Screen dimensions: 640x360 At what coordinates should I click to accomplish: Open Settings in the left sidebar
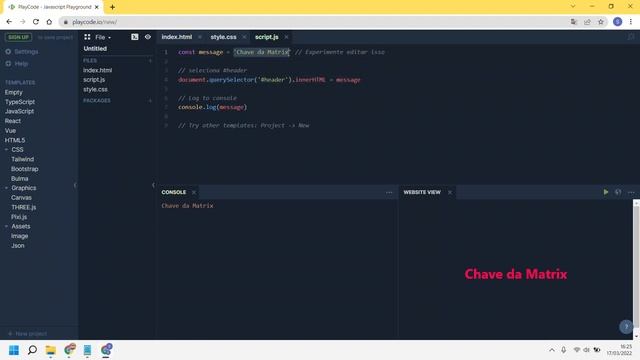pyautogui.click(x=22, y=51)
